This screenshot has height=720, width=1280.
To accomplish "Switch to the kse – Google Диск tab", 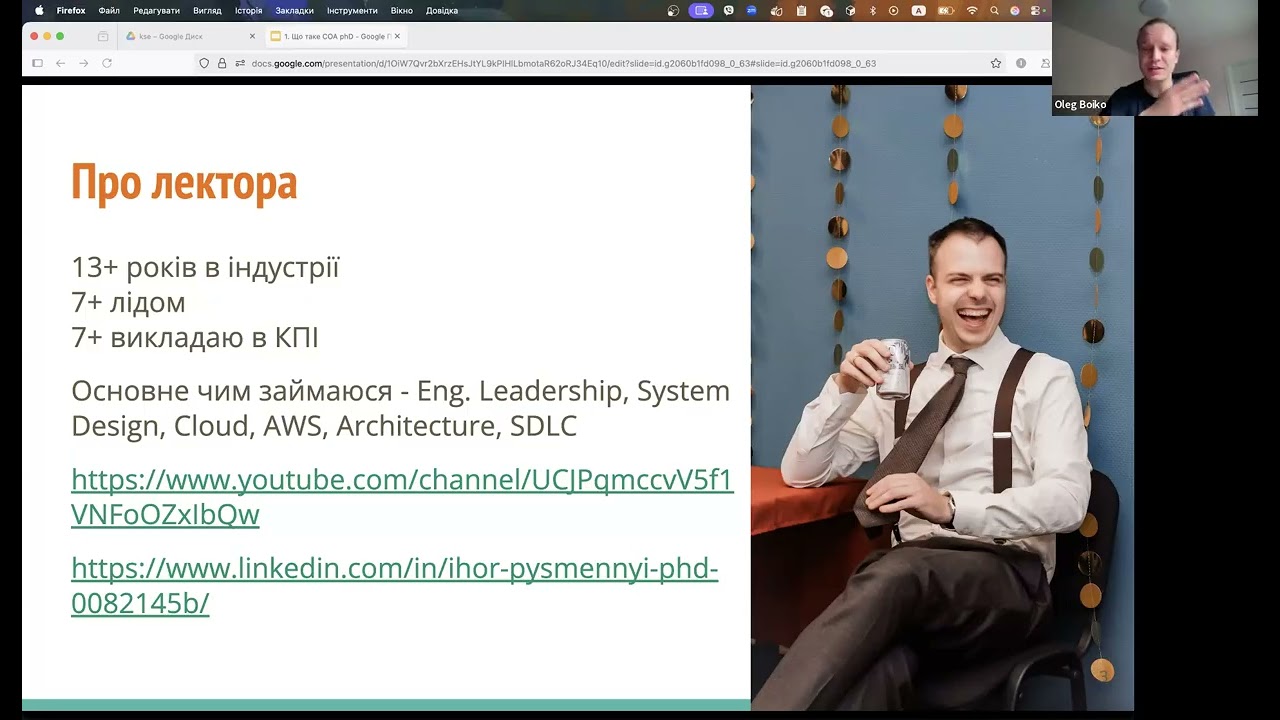I will tap(190, 36).
